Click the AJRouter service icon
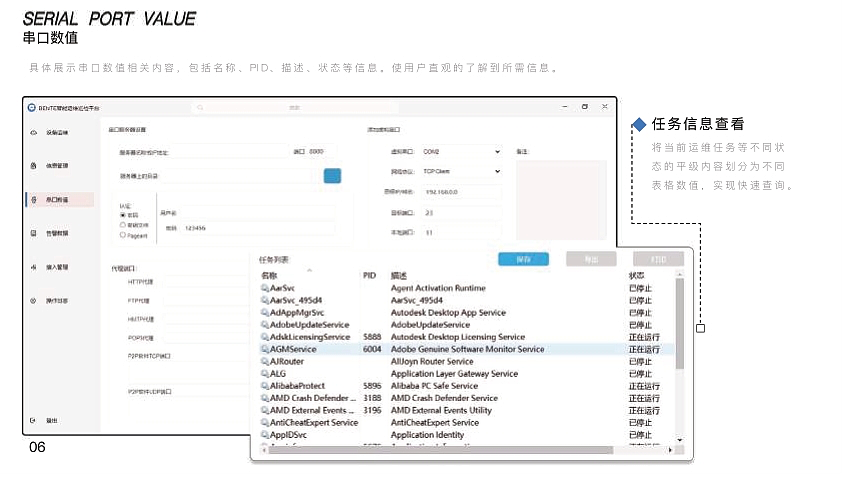 (x=265, y=362)
